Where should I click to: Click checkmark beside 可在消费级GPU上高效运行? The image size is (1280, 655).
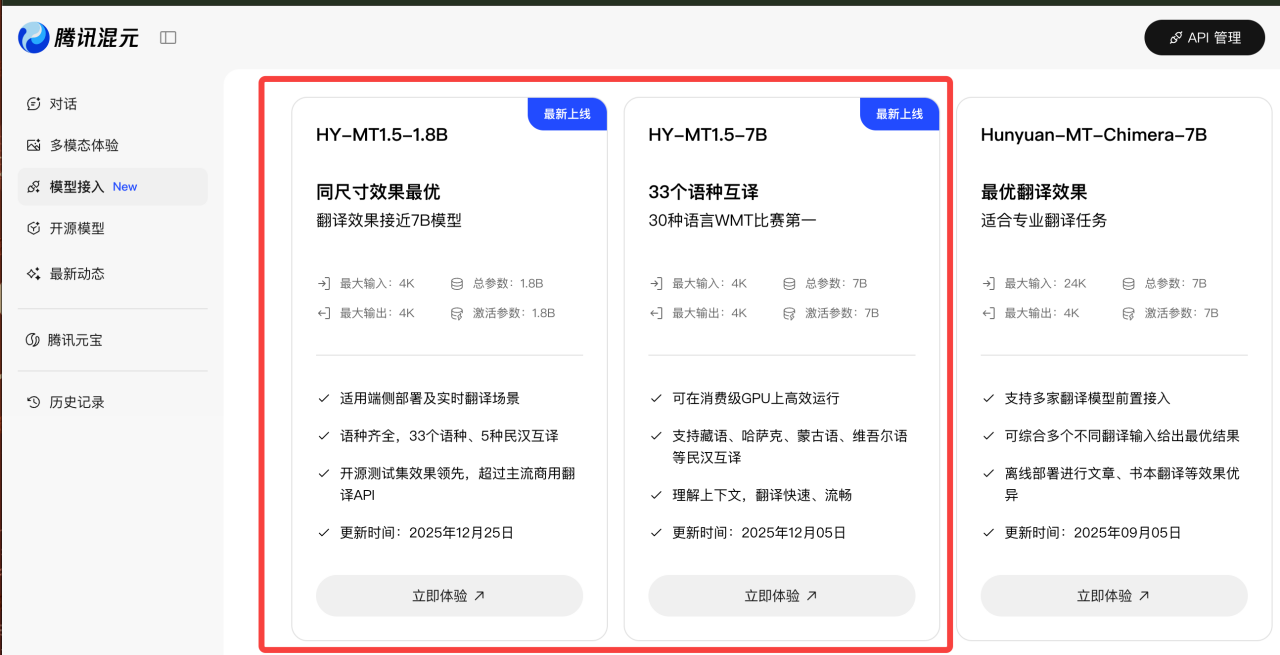coord(656,398)
